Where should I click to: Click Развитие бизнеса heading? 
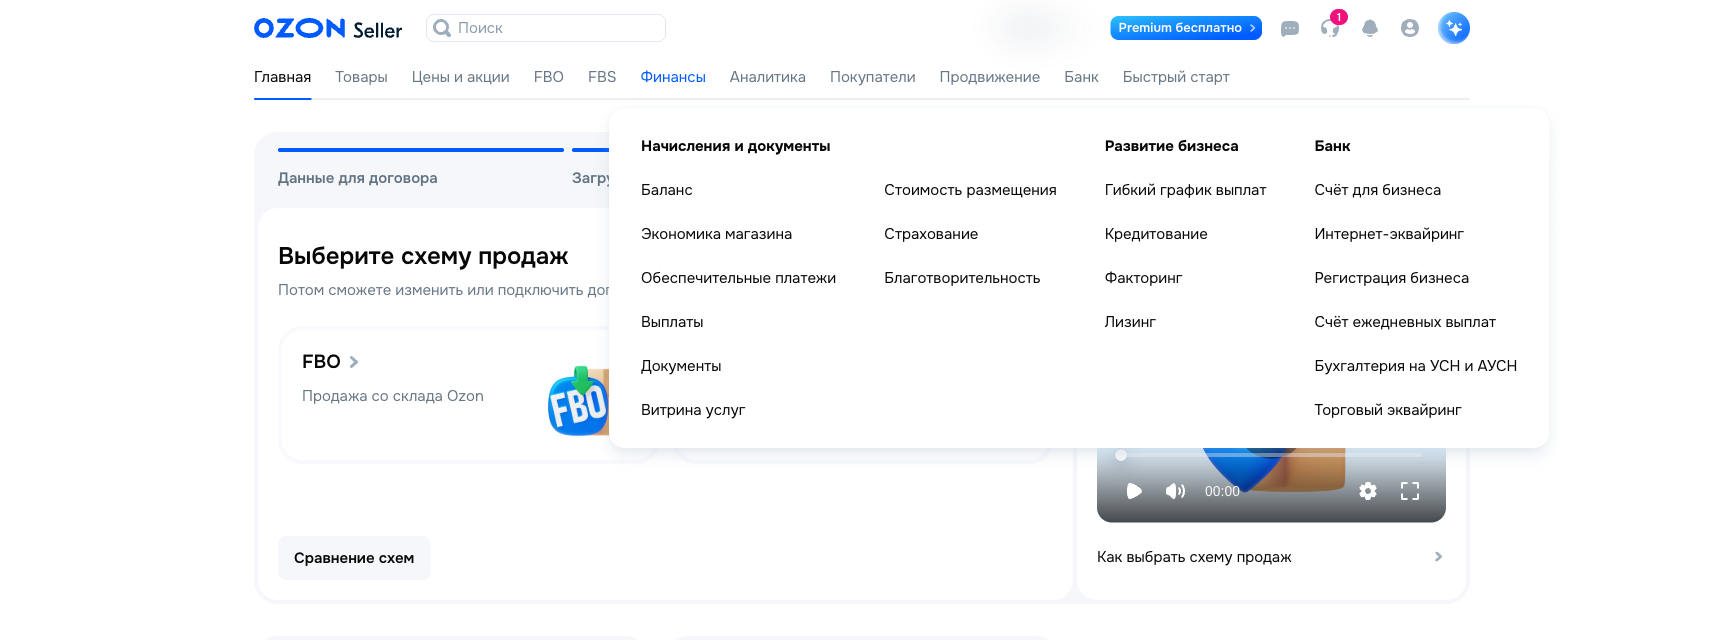click(x=1171, y=146)
